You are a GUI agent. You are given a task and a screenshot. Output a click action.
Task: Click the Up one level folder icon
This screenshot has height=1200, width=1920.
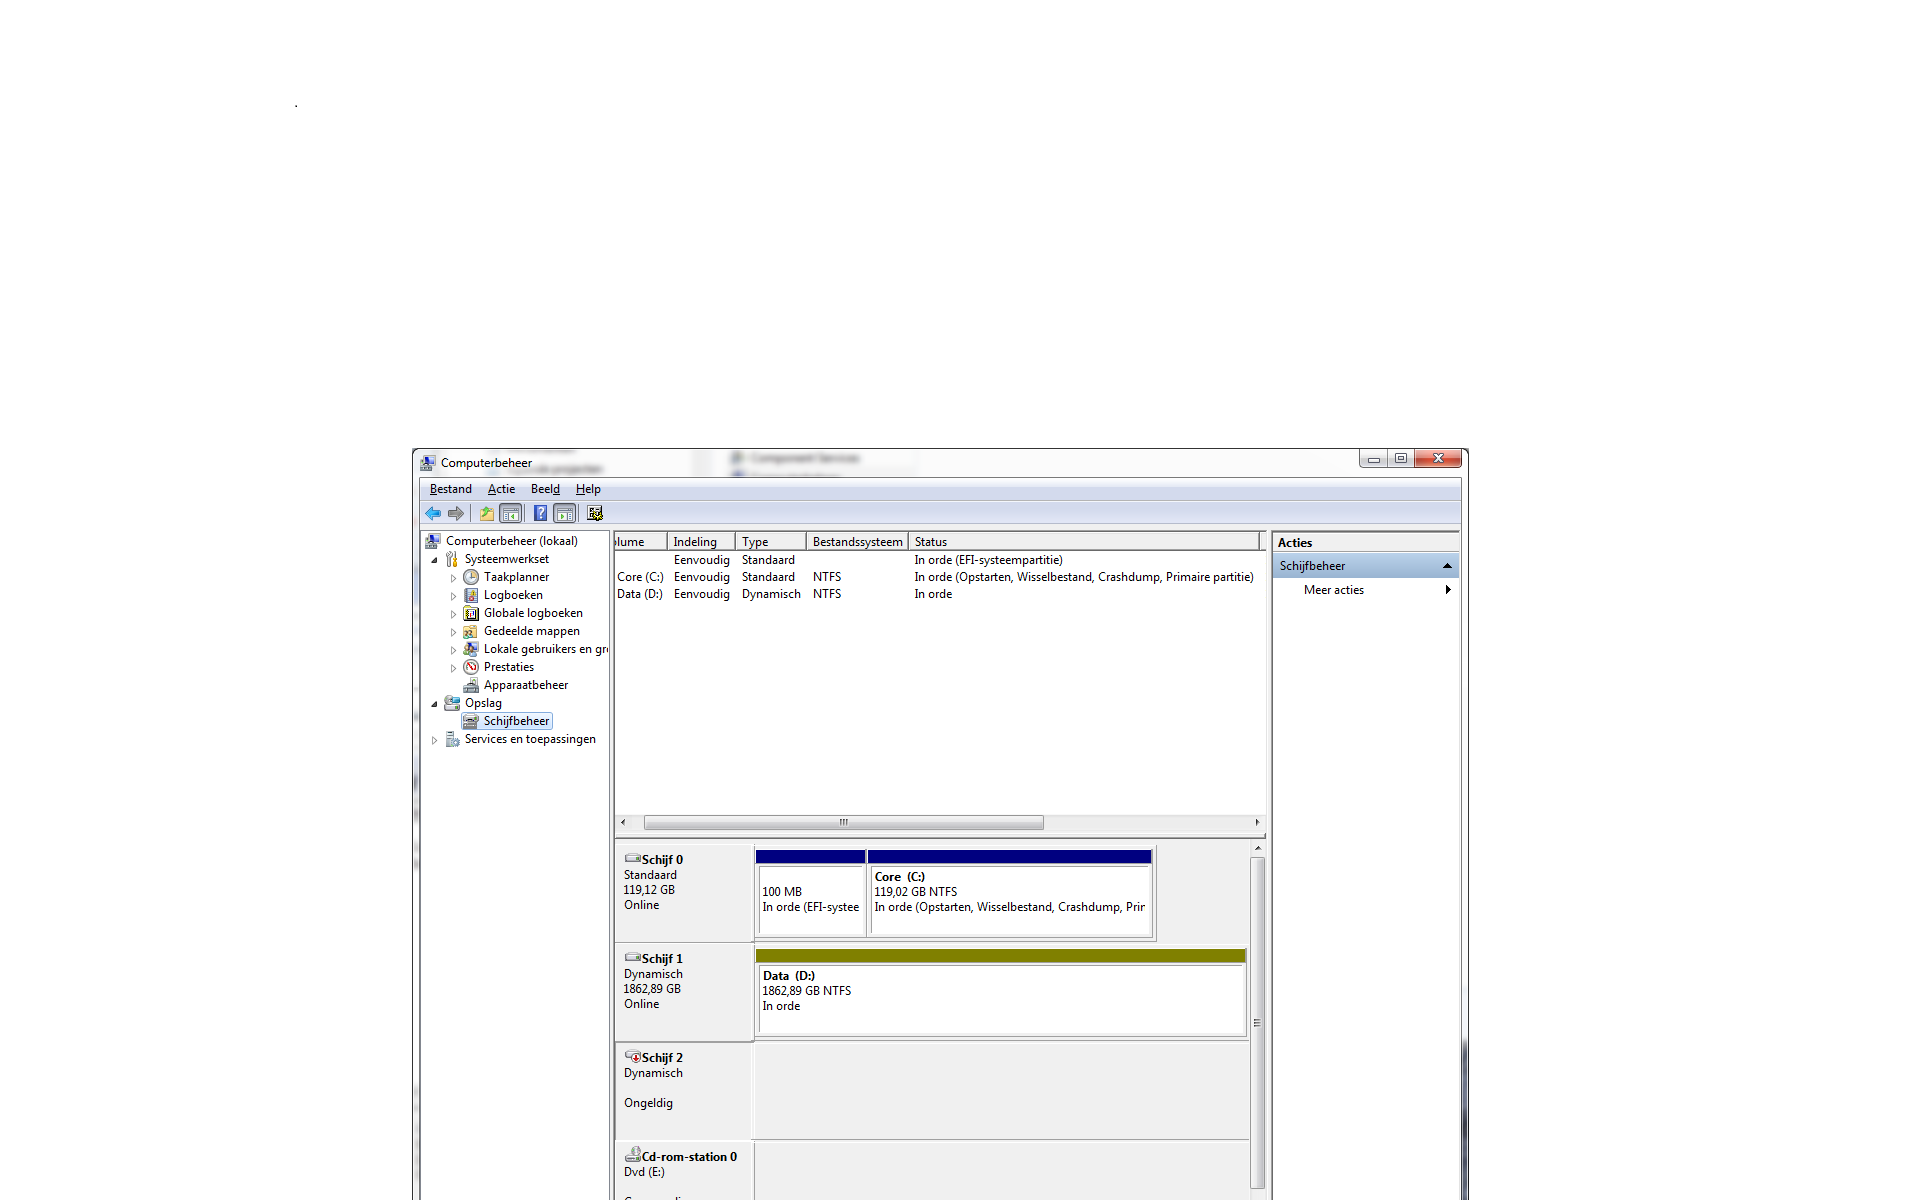pyautogui.click(x=486, y=513)
